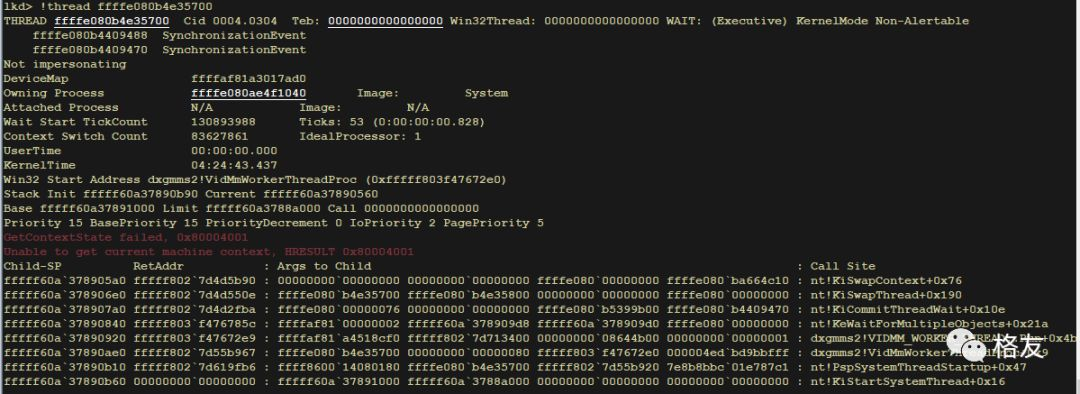The image size is (1080, 394).
Task: Click the nt!KiStartSystemThread+0x16 call site
Action: (x=907, y=382)
